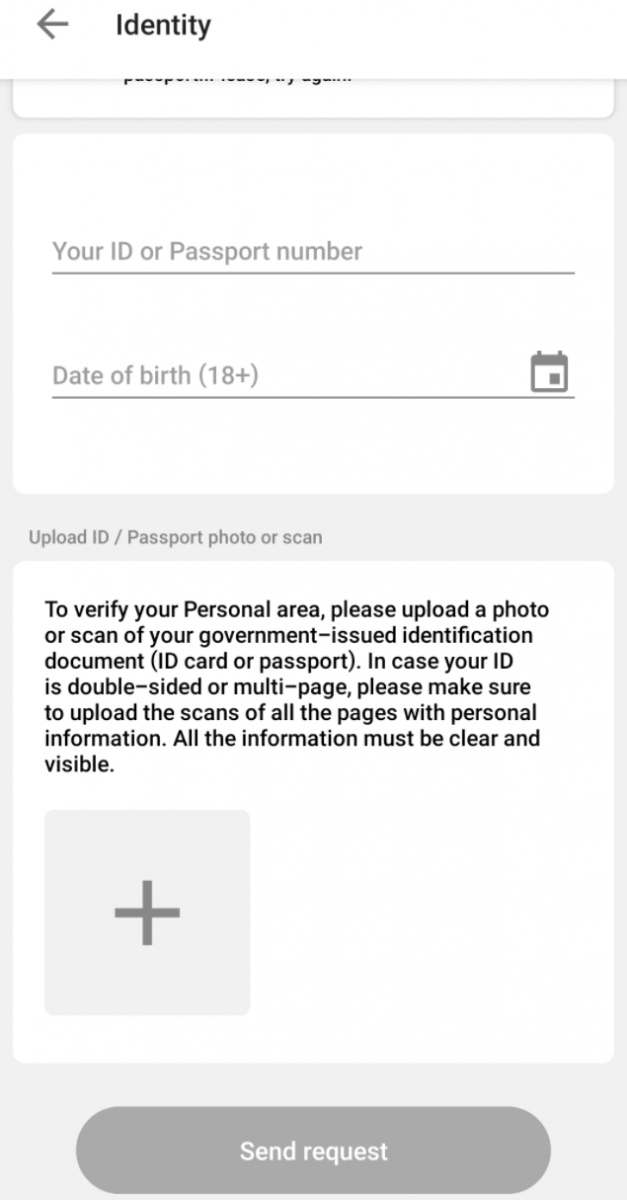Click the plus icon to upload document

(146, 911)
